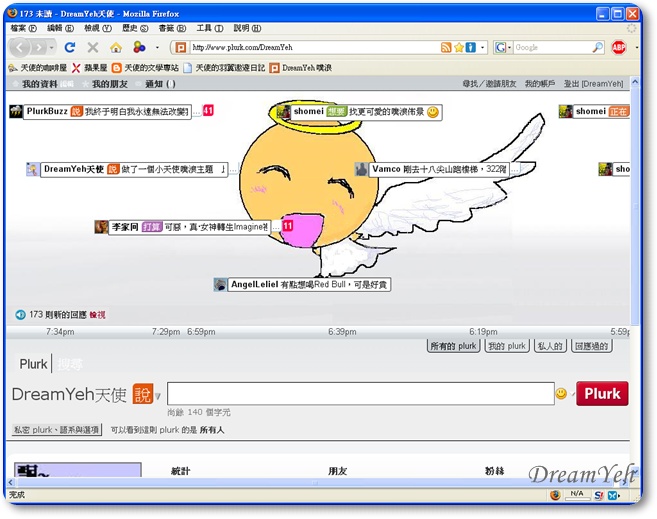This screenshot has width=657, height=519.
Task: Go to the Home page icon
Action: 116,47
